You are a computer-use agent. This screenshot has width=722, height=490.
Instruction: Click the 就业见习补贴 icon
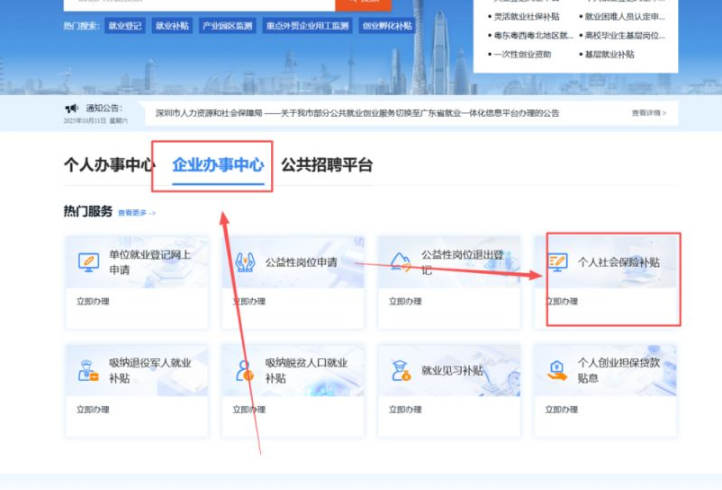pos(401,370)
